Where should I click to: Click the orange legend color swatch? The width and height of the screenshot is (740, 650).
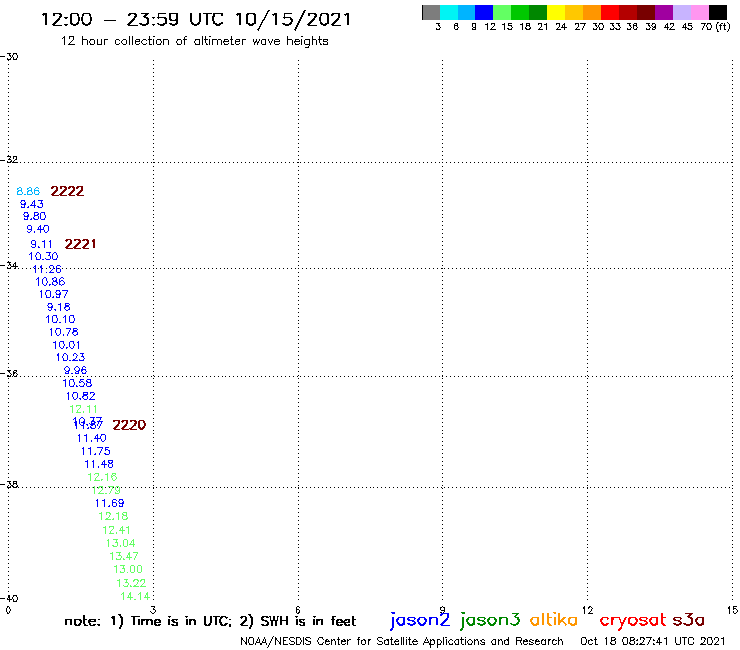pos(592,12)
